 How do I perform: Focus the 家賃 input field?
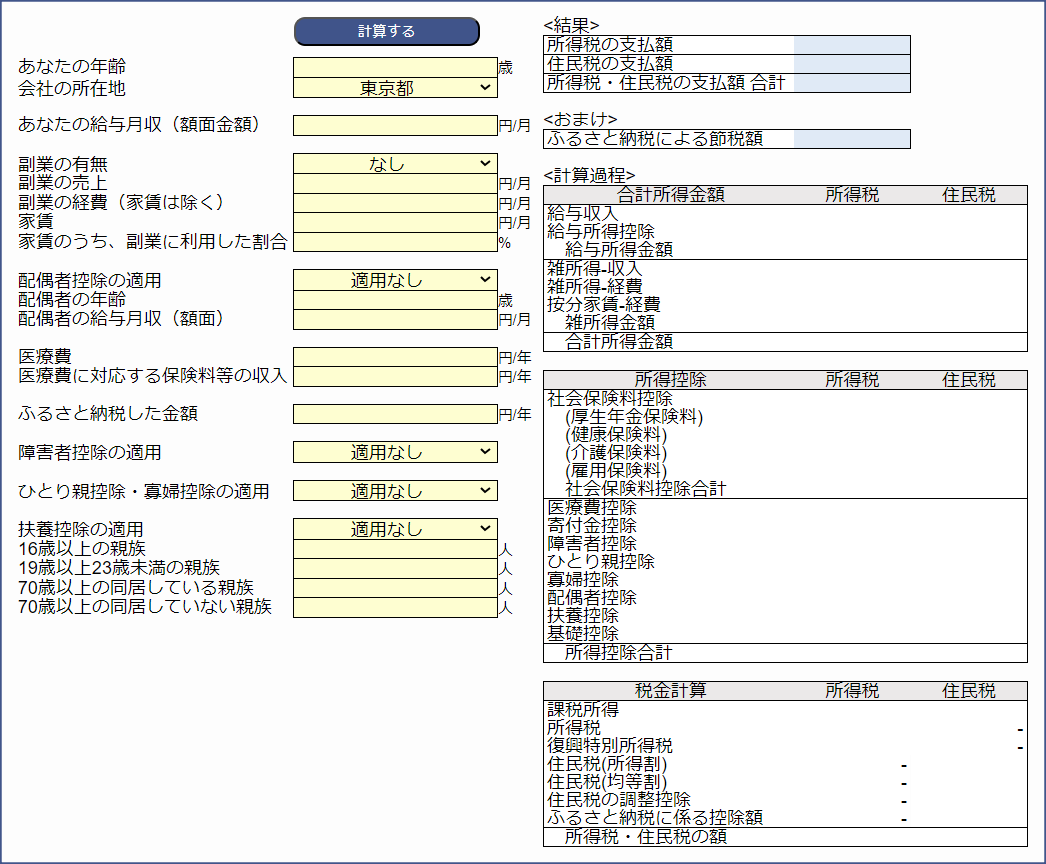(395, 222)
